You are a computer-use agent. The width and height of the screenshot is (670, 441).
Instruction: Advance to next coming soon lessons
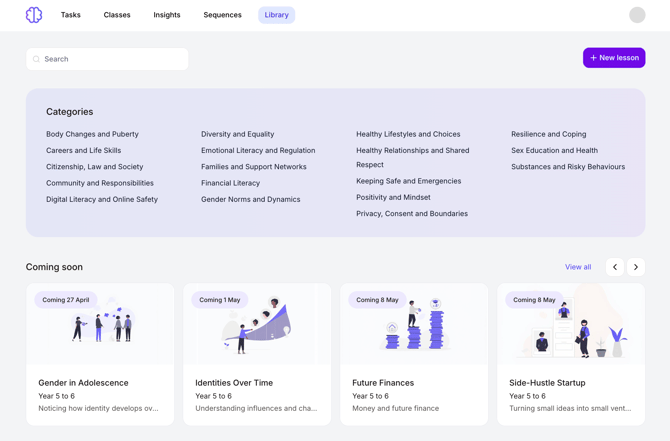coord(636,267)
